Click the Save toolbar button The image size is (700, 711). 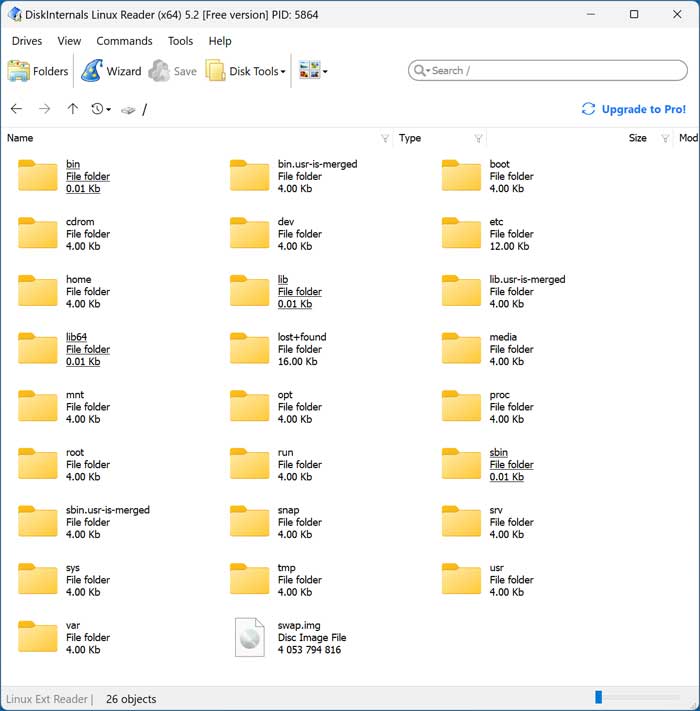[x=173, y=71]
